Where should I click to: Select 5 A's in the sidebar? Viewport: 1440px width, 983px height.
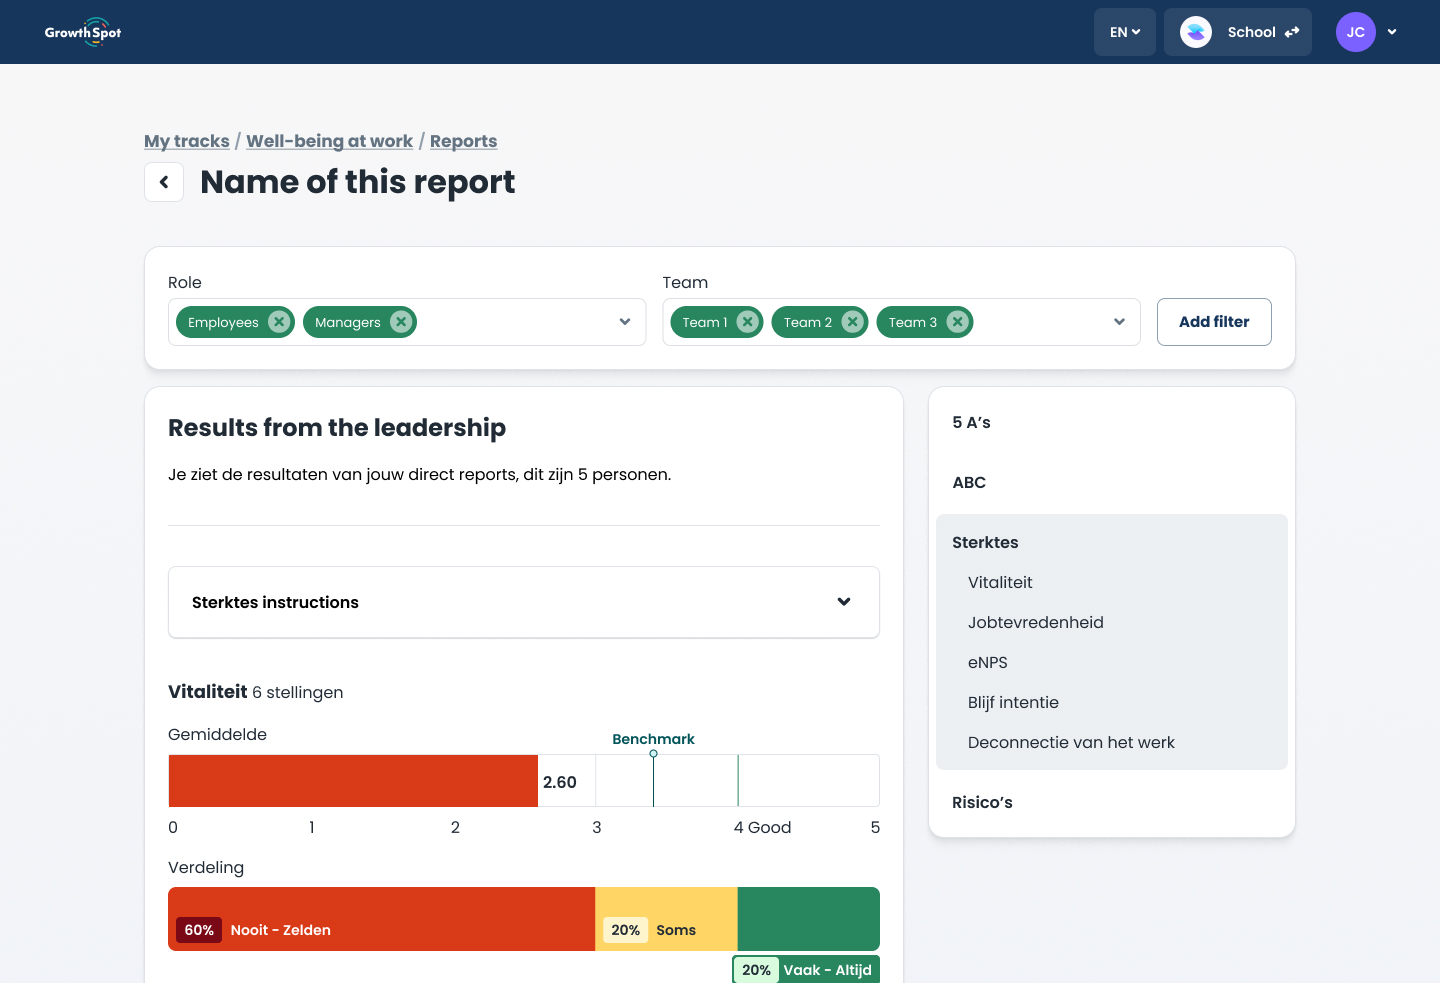tap(971, 422)
